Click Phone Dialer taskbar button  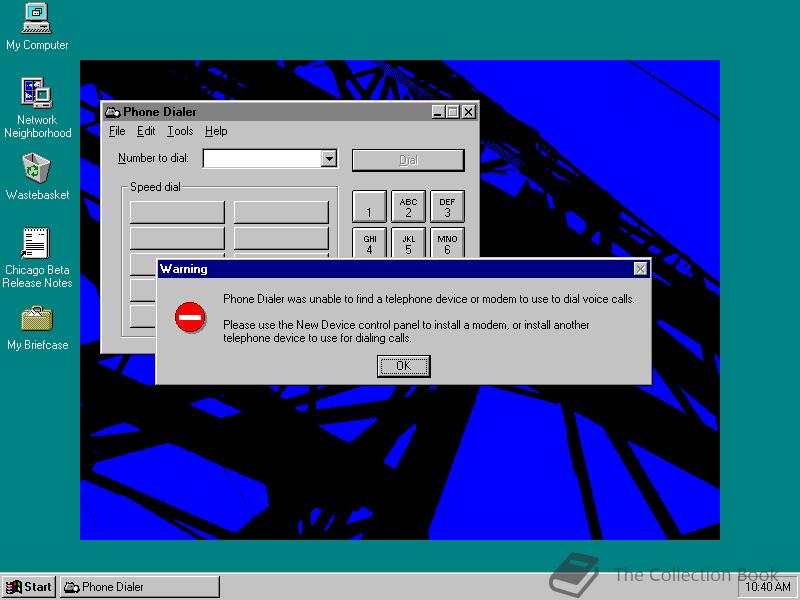tap(140, 587)
